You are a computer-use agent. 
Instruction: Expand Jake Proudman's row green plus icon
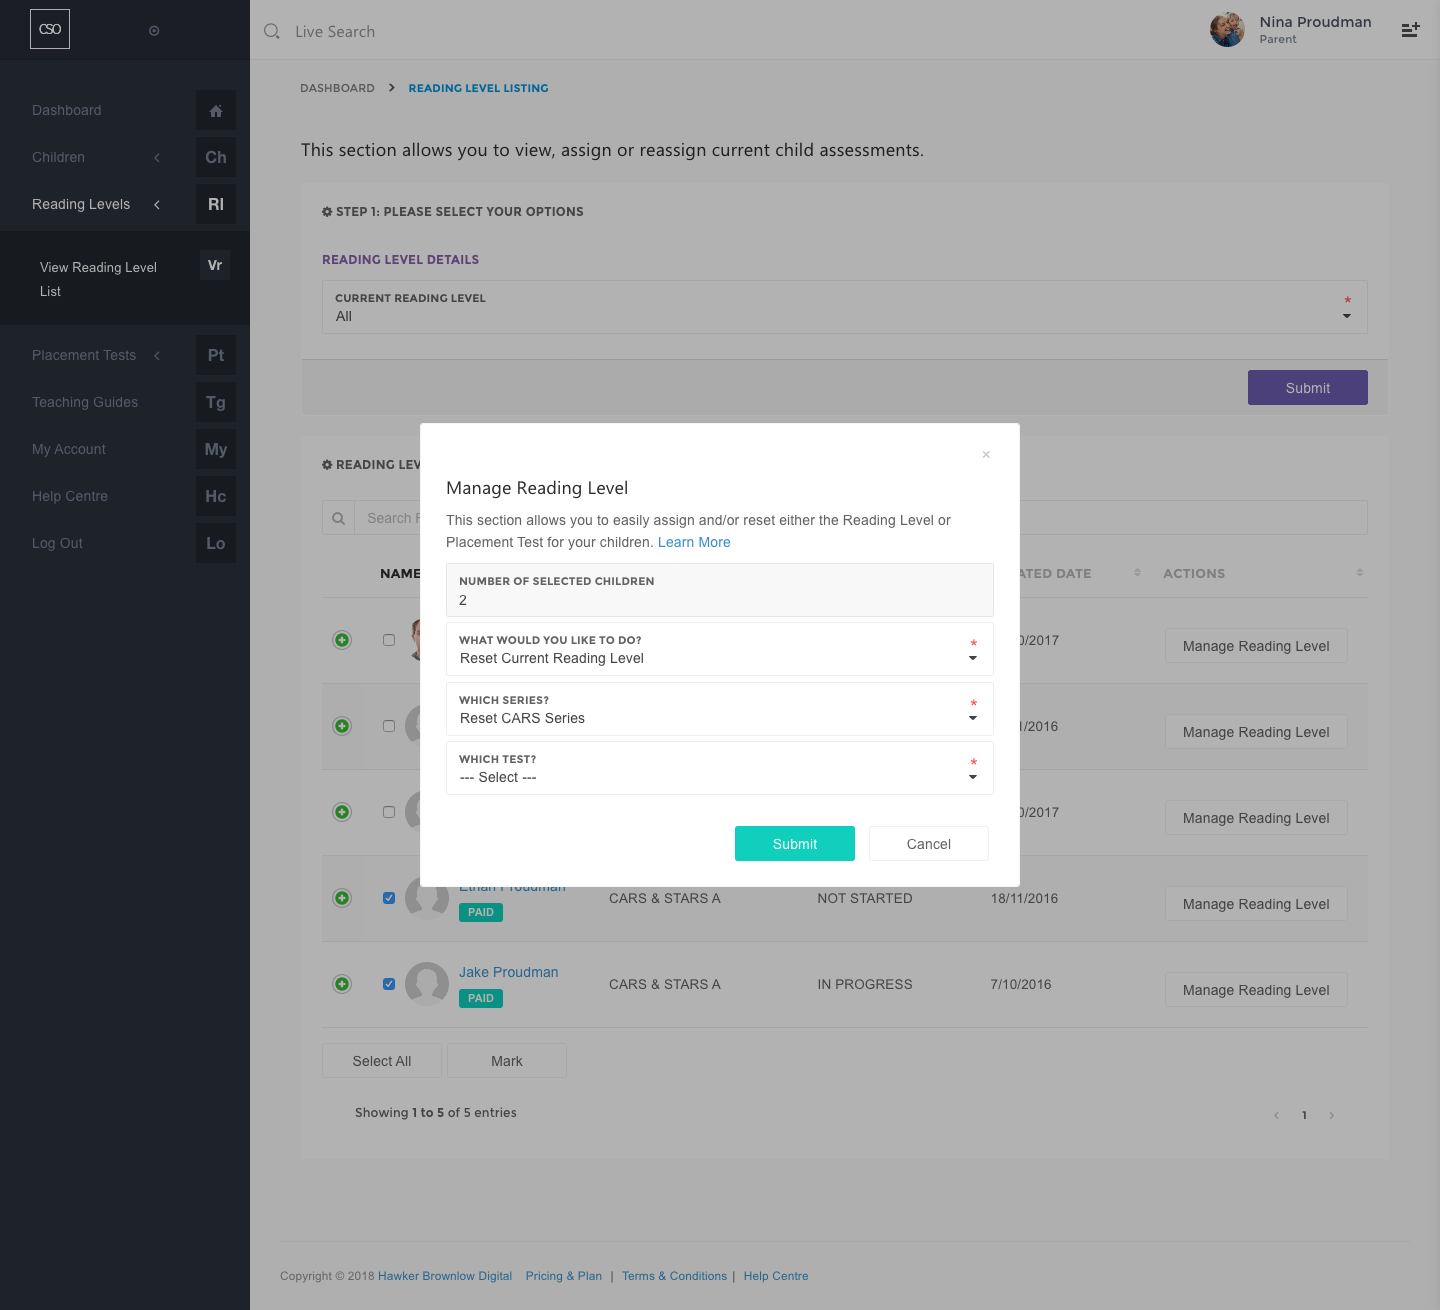342,984
